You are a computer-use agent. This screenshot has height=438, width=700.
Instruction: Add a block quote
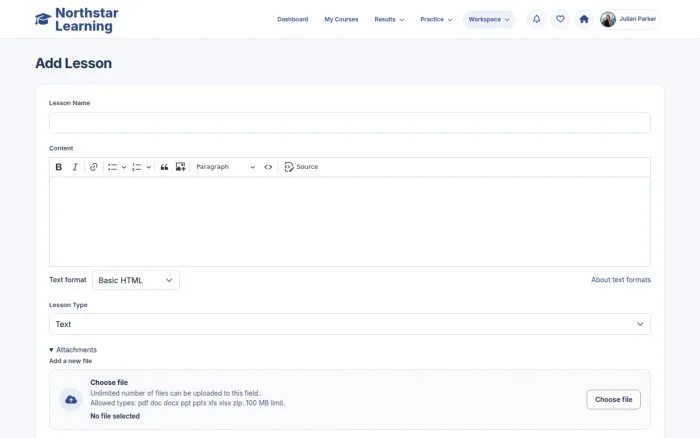click(164, 167)
